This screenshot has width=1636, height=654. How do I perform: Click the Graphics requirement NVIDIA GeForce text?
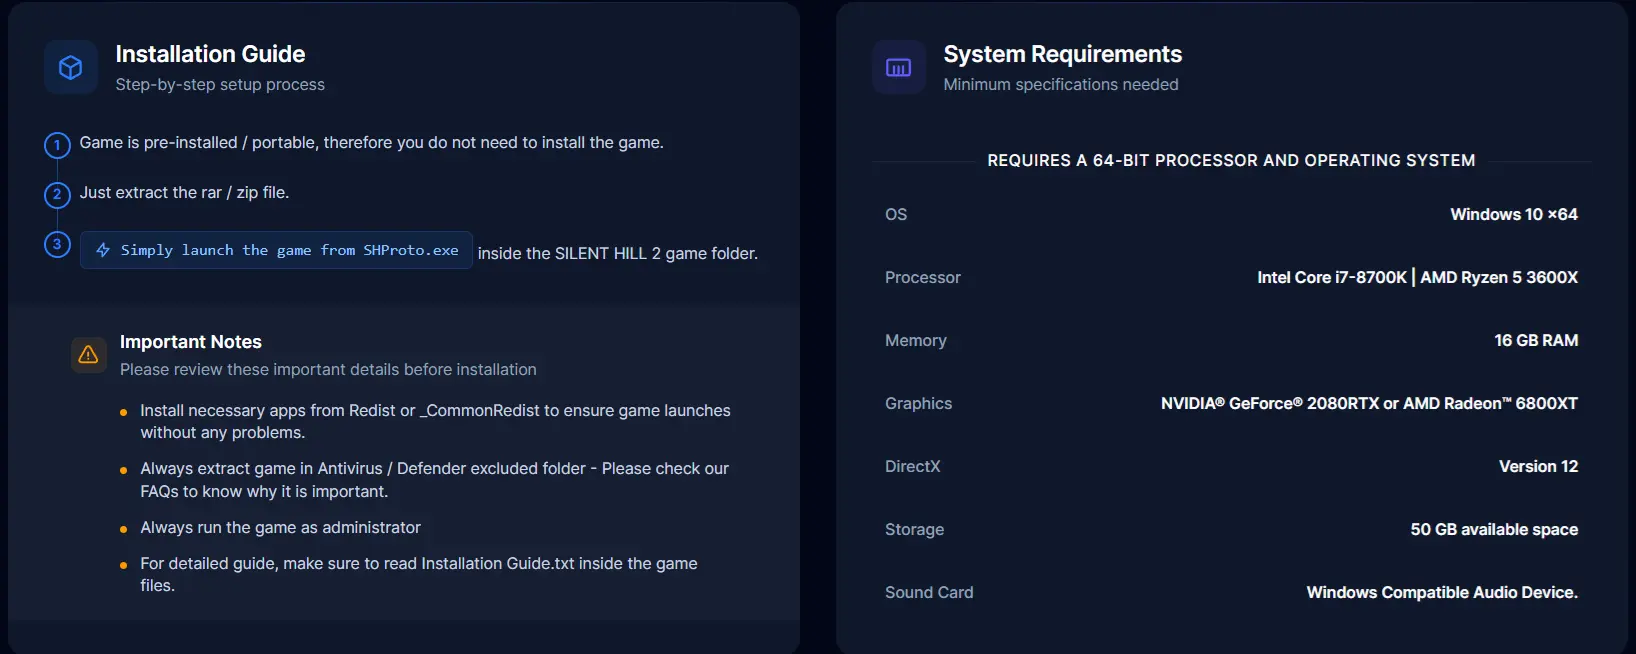[x=1369, y=403]
